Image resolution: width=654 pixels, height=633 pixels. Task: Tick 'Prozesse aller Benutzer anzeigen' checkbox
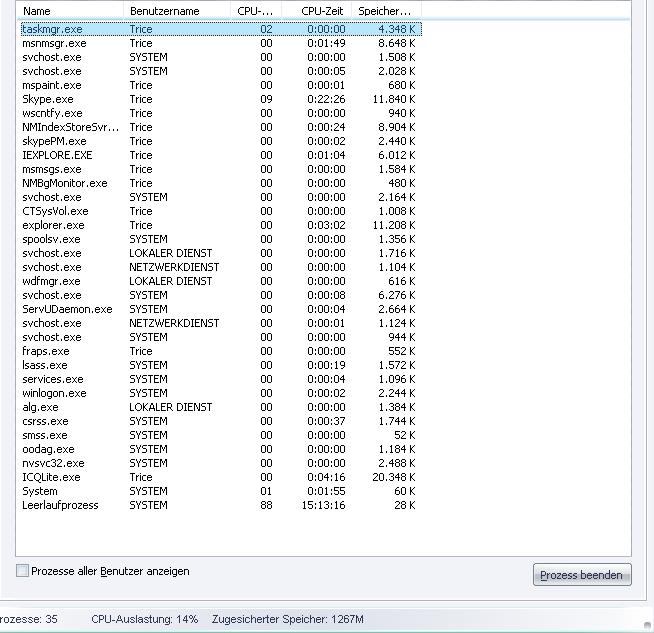[23, 570]
